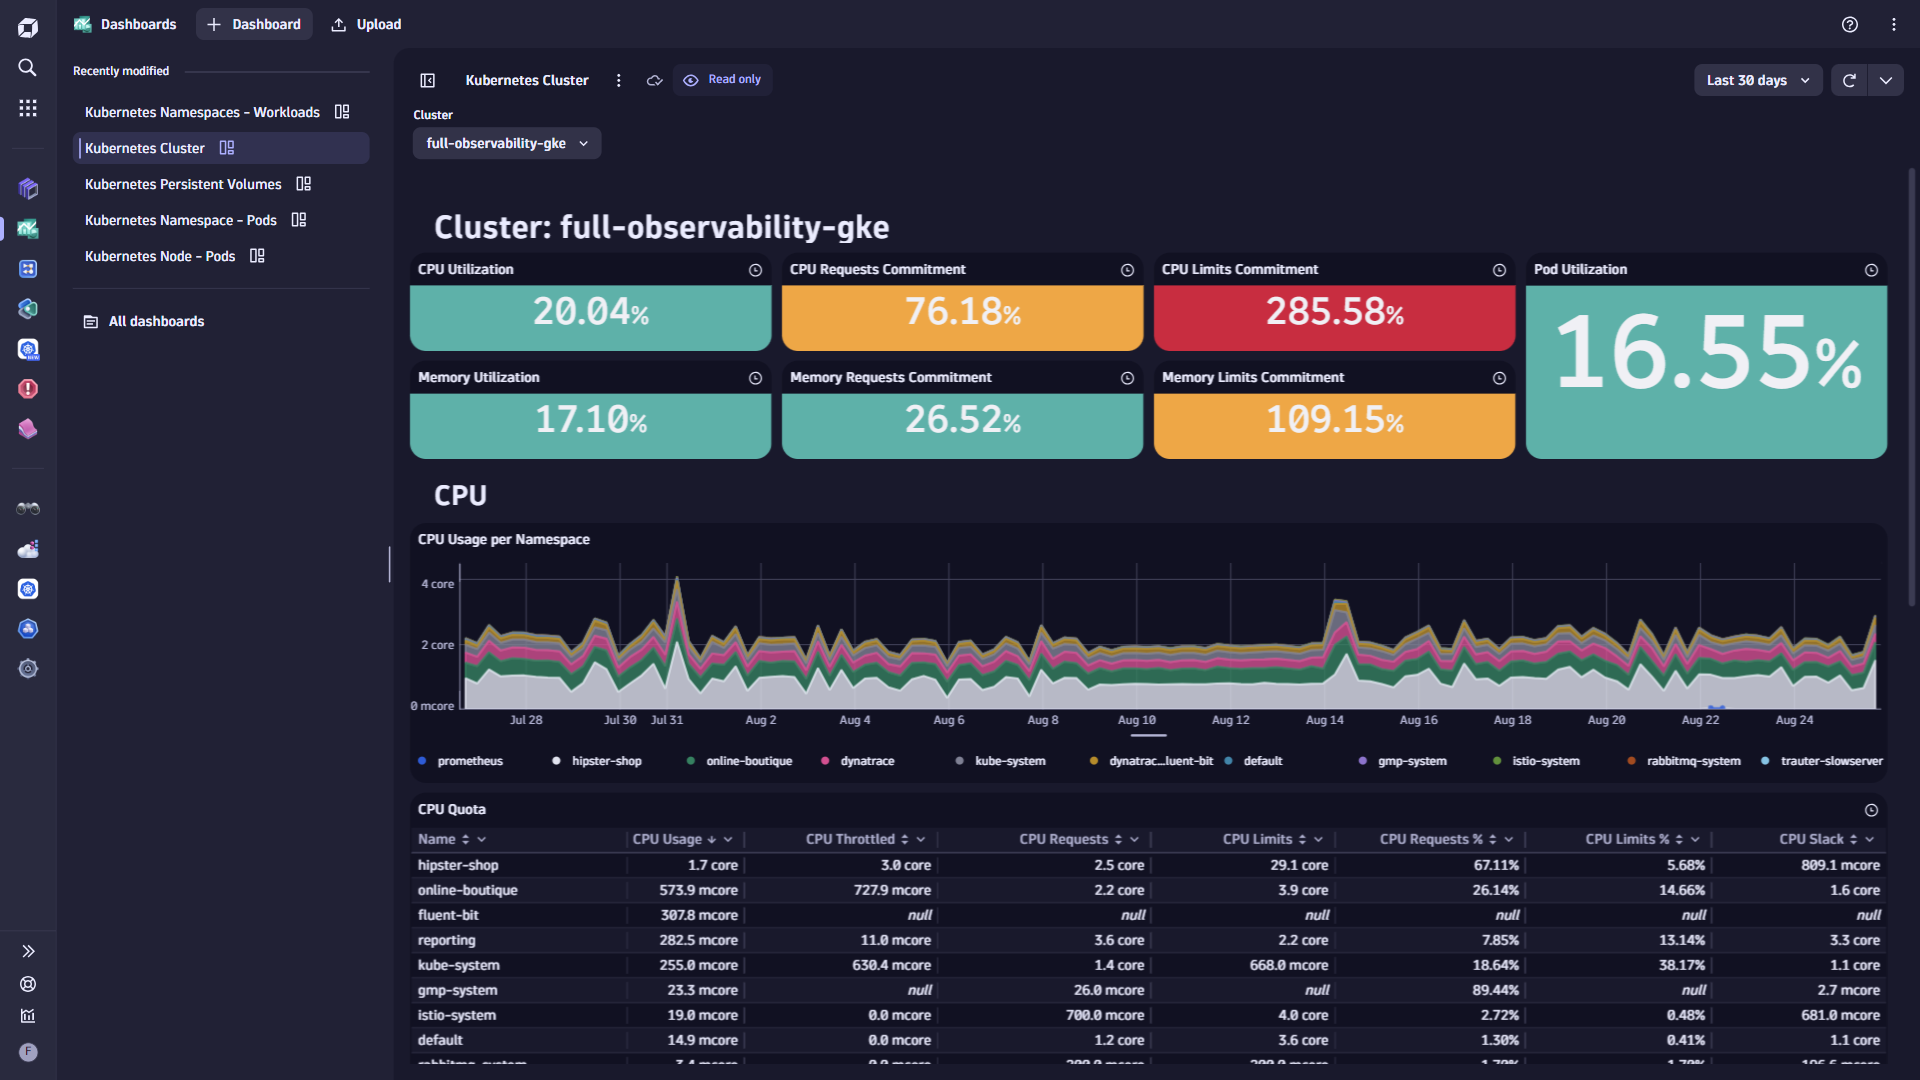Open Kubernetes Persistent Volumes dashboard
The image size is (1920, 1080).
pos(221,184)
